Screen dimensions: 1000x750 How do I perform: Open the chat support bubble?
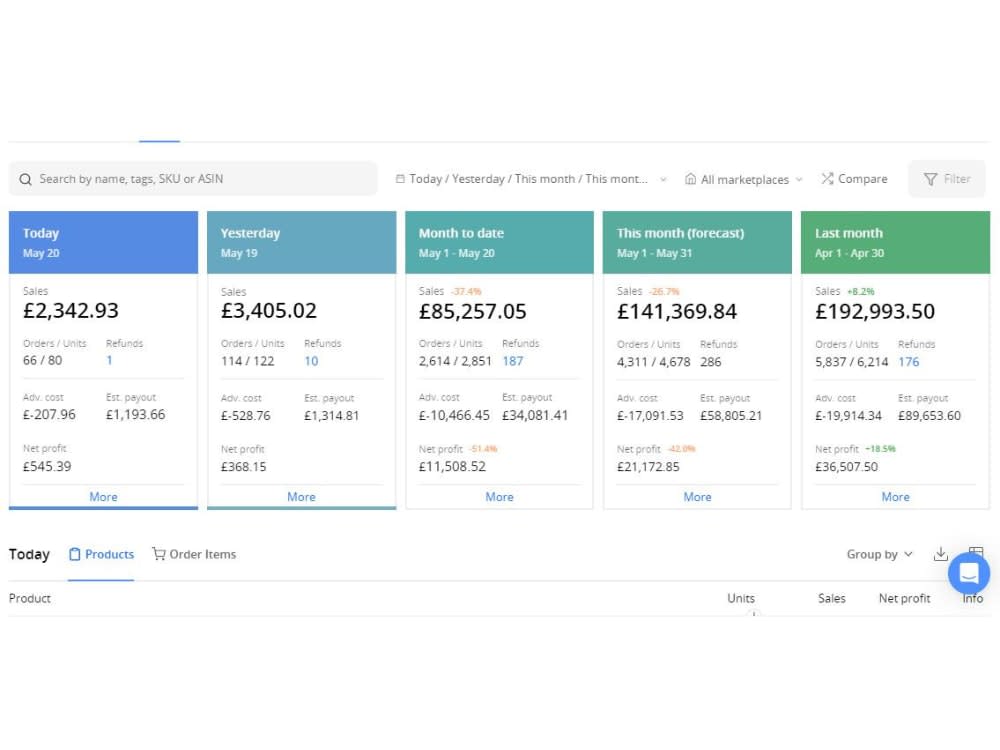coord(969,573)
